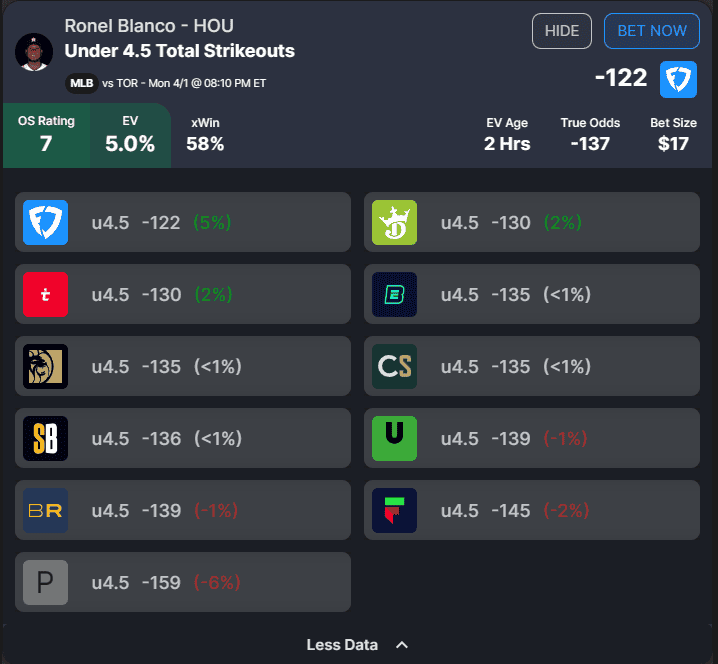Click the chevron arrow next to Less Data
This screenshot has width=718, height=664.
coord(402,645)
